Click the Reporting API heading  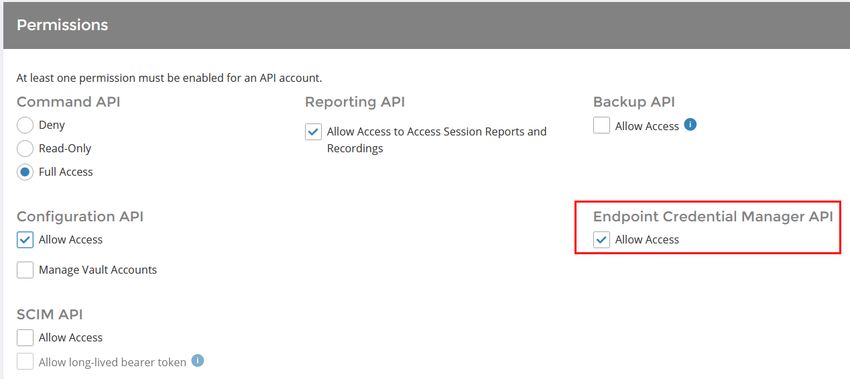tap(355, 102)
